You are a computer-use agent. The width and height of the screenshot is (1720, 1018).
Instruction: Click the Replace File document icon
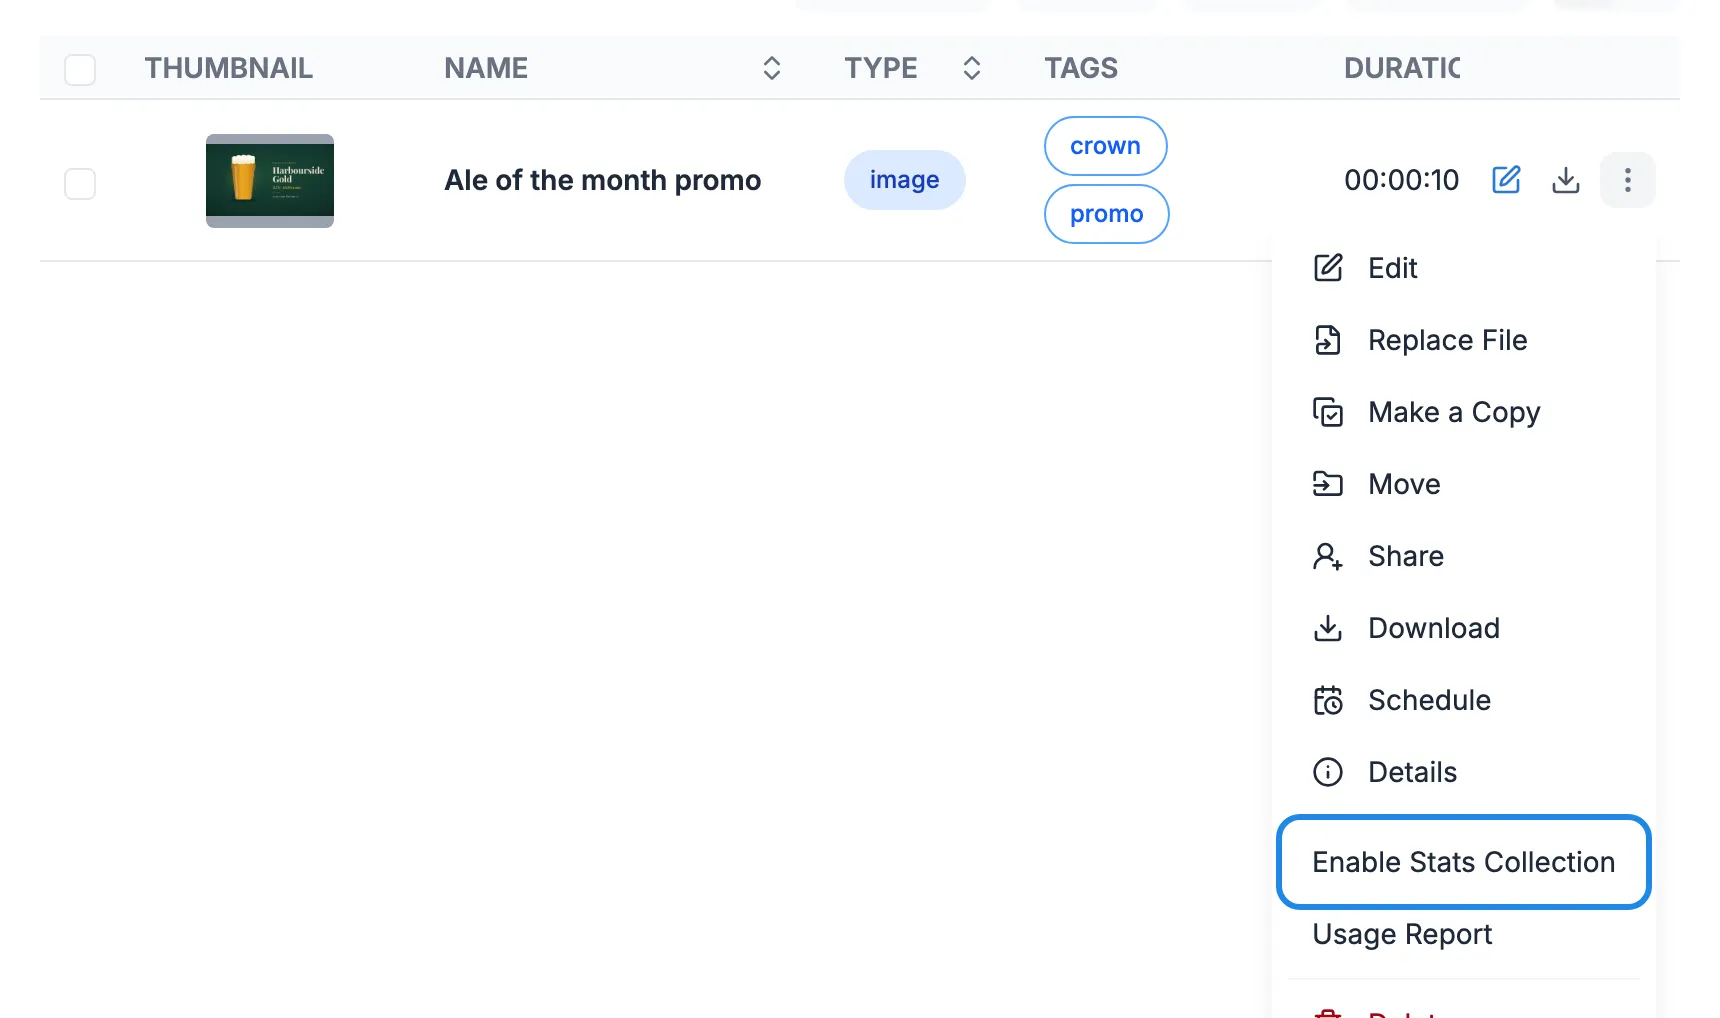click(1328, 340)
